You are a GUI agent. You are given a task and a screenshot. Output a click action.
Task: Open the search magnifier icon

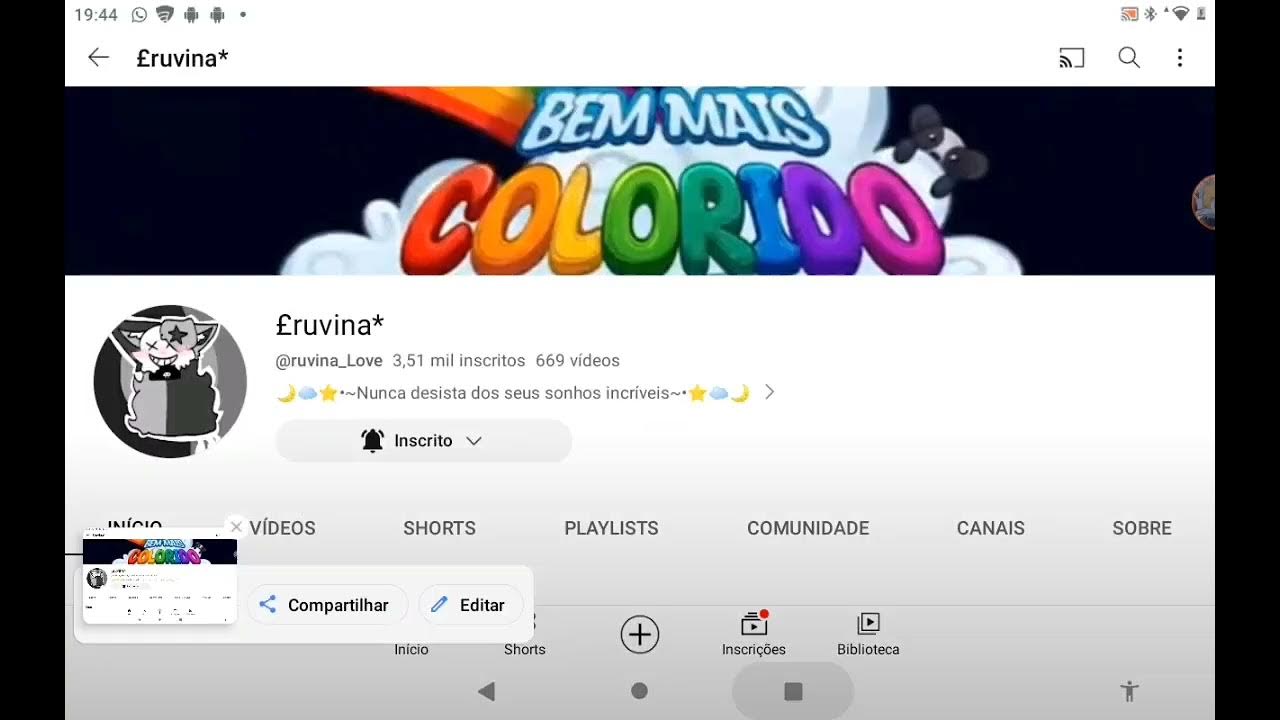tap(1129, 58)
